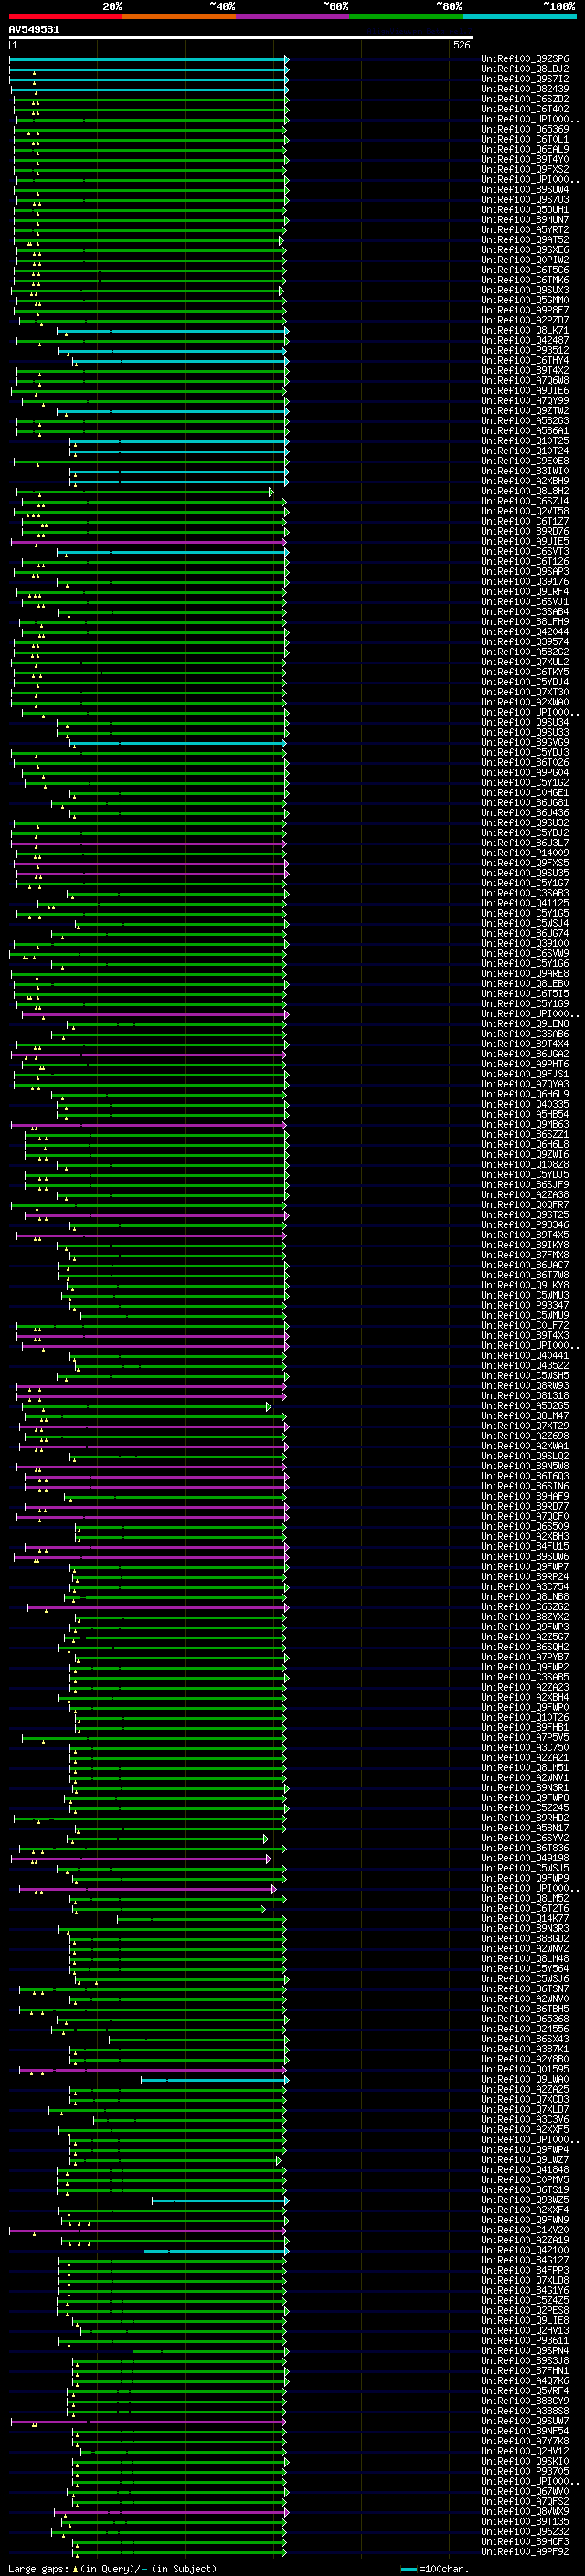Image resolution: width=585 pixels, height=2576 pixels.
Task: Open hit UniRef100_O82439
Action: point(525,89)
